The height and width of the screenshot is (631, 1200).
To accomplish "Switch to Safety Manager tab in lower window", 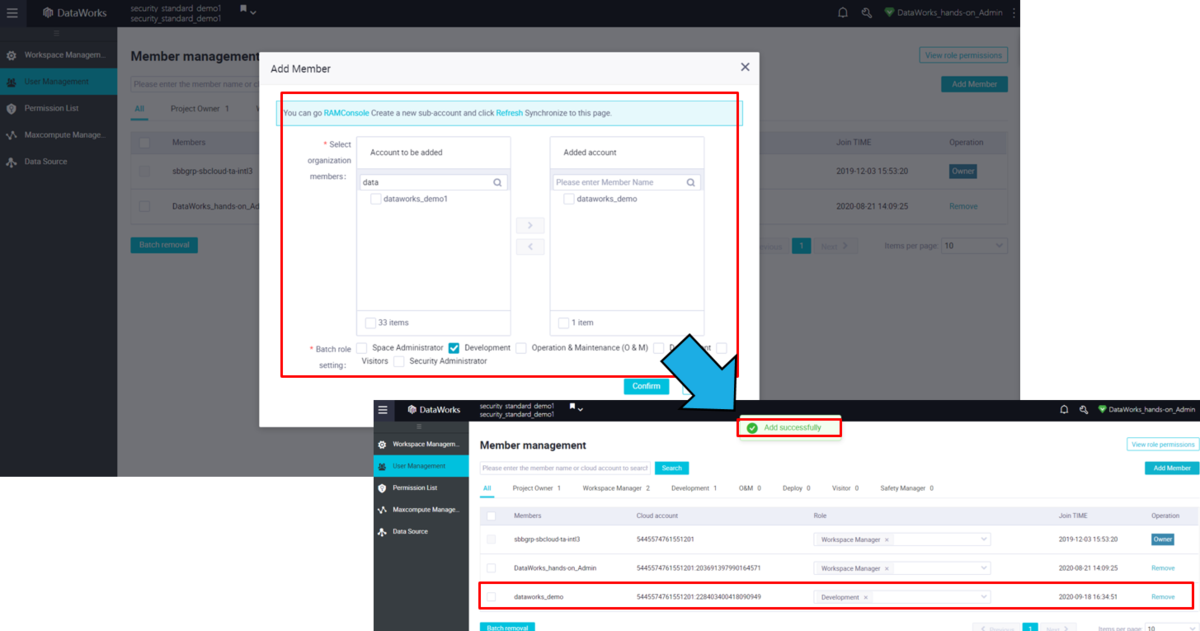I will (x=907, y=489).
